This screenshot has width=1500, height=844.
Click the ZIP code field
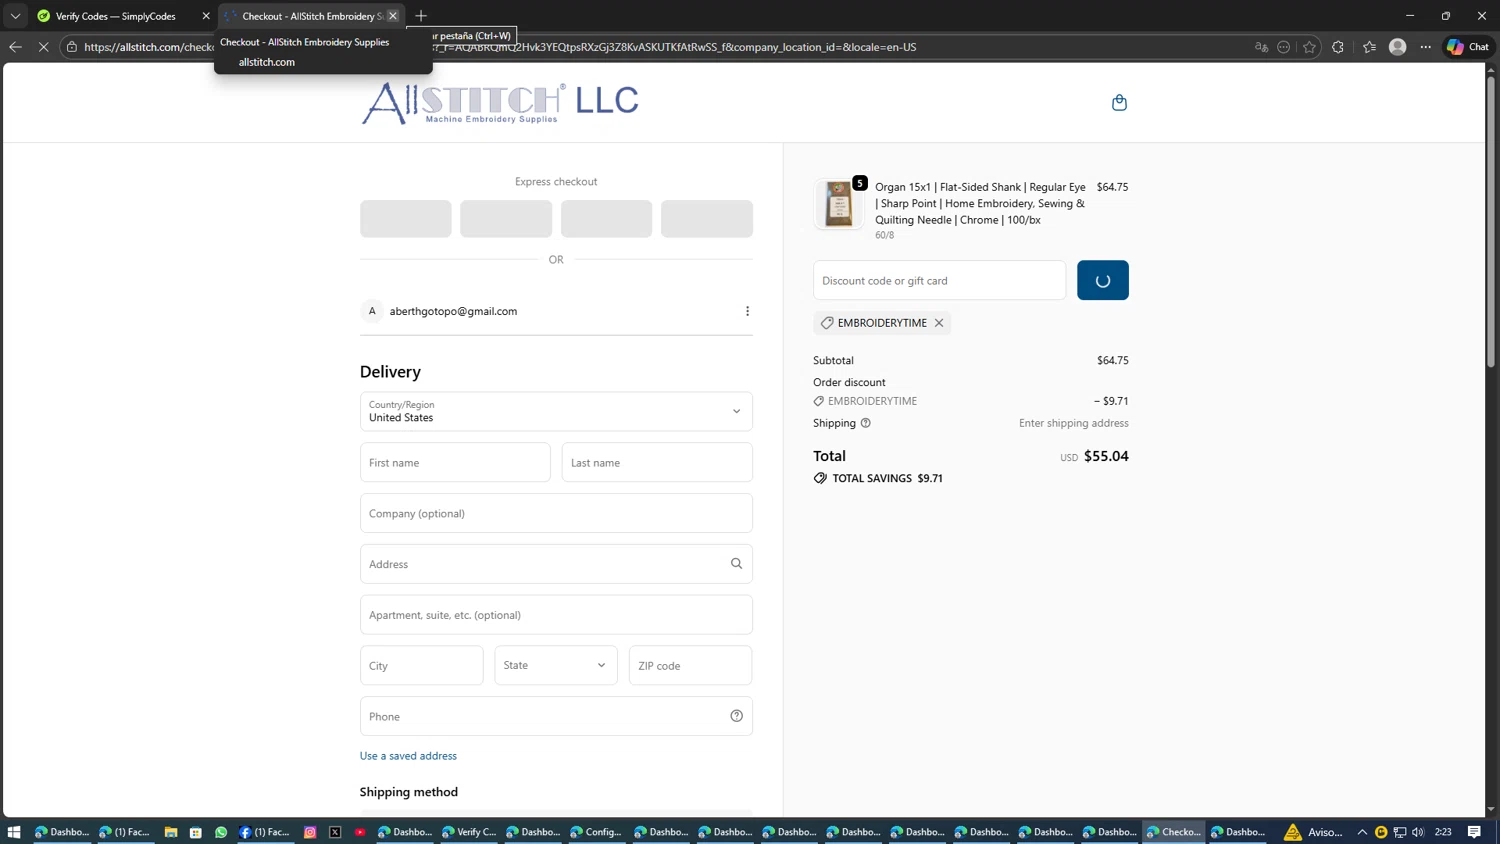pos(690,665)
